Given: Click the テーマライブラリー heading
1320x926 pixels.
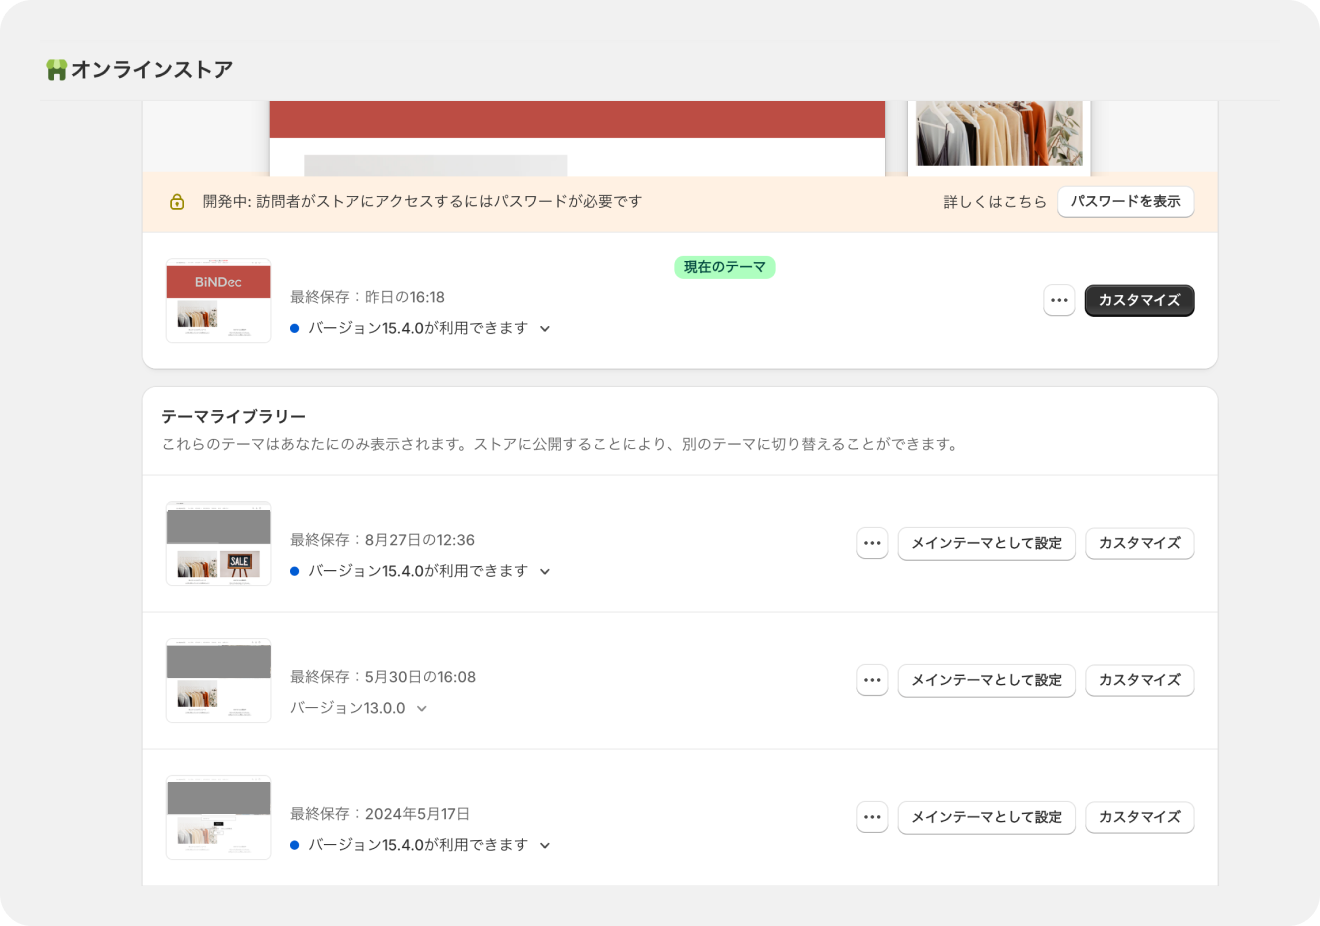Looking at the screenshot, I should pyautogui.click(x=234, y=416).
